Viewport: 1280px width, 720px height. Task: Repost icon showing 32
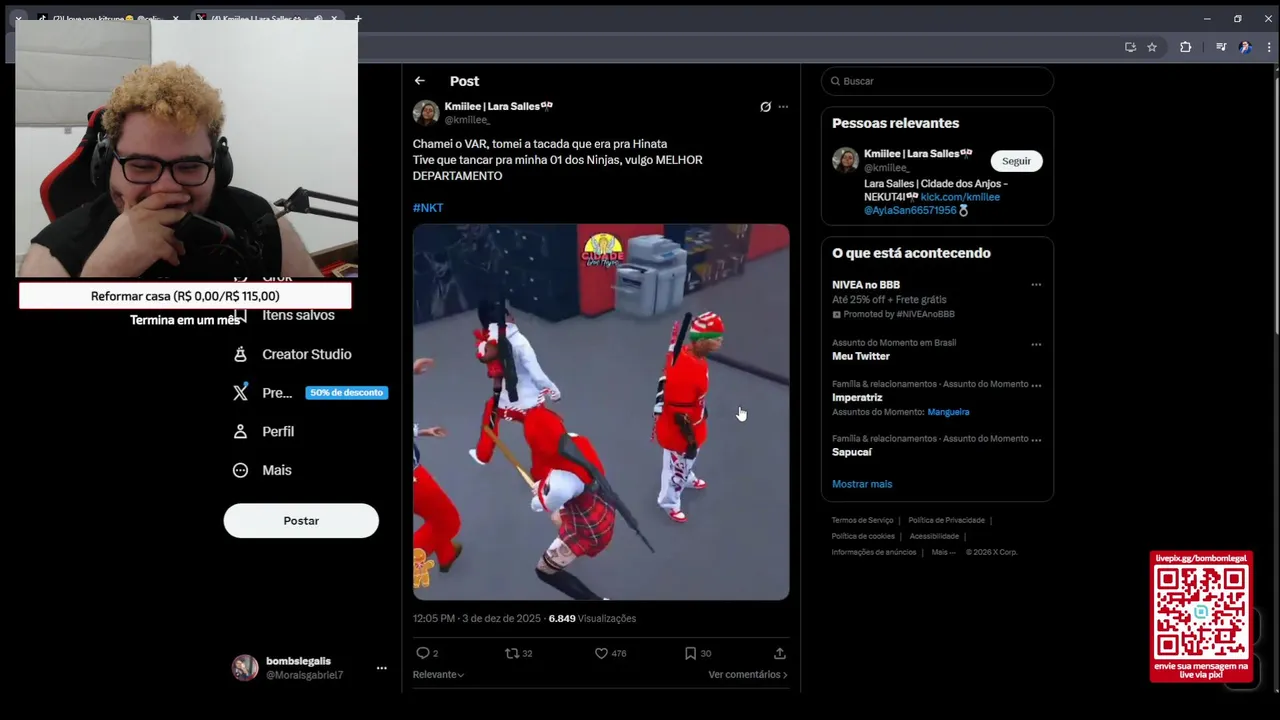click(512, 653)
